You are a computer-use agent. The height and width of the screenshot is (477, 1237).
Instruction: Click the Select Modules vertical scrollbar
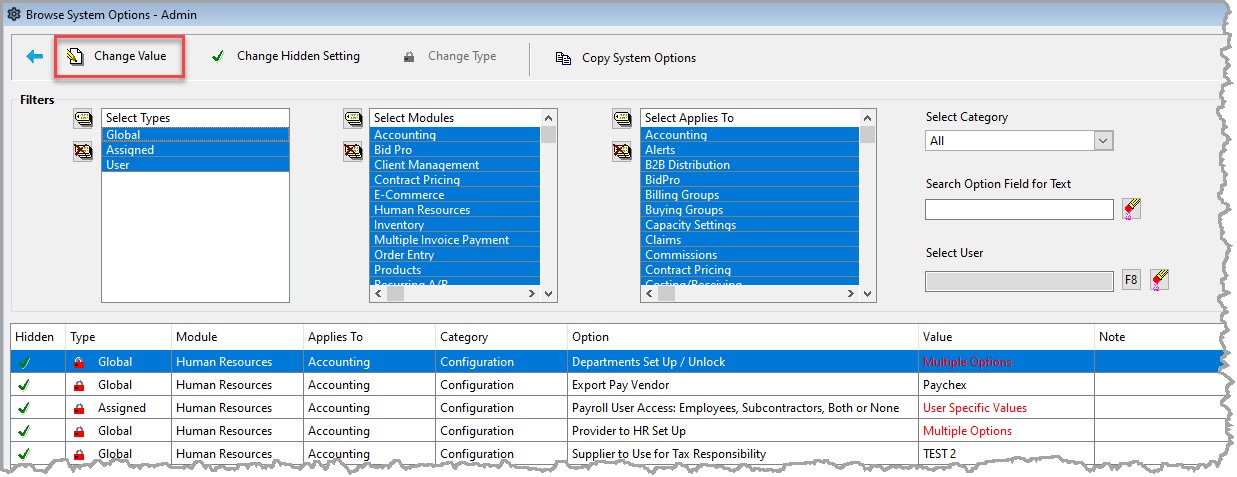click(548, 206)
